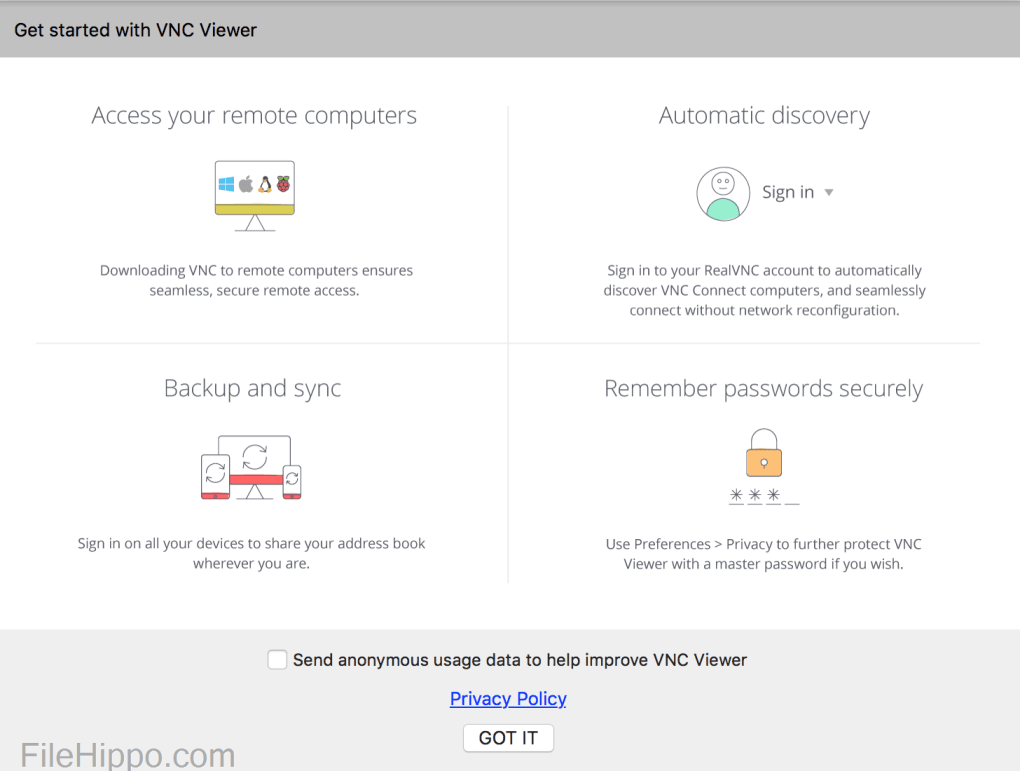Click the Raspberry Pi logo on the monitor
Viewport: 1020px width, 771px height.
point(283,184)
